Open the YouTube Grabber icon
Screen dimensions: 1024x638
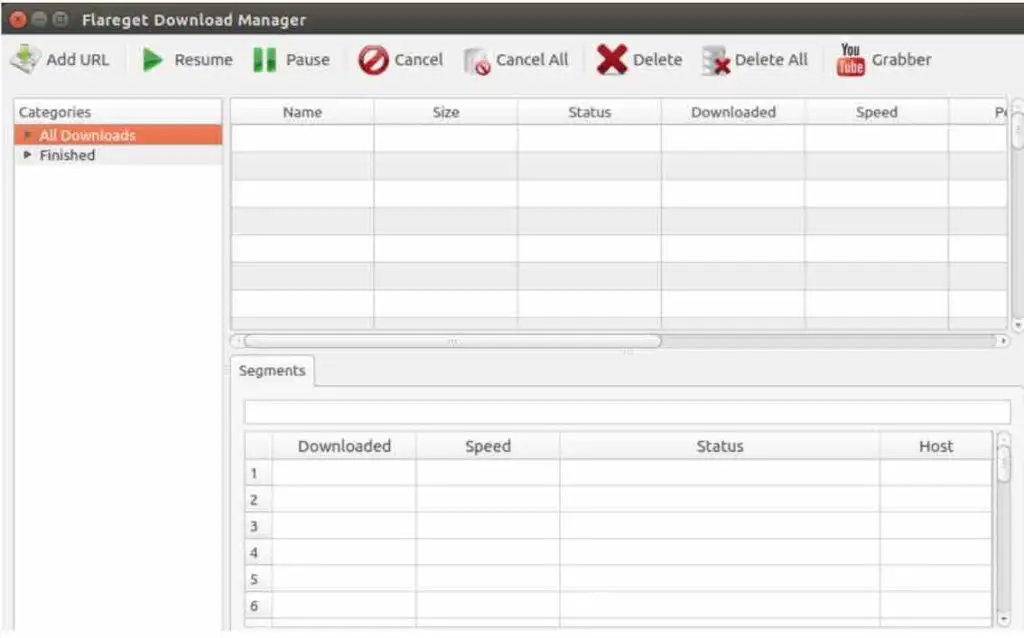point(850,59)
